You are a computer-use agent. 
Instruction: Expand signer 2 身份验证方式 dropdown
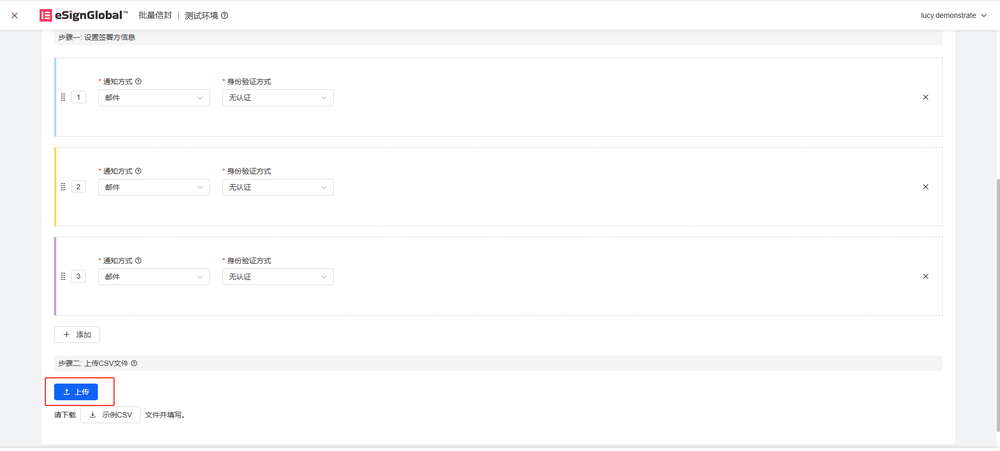coord(277,187)
